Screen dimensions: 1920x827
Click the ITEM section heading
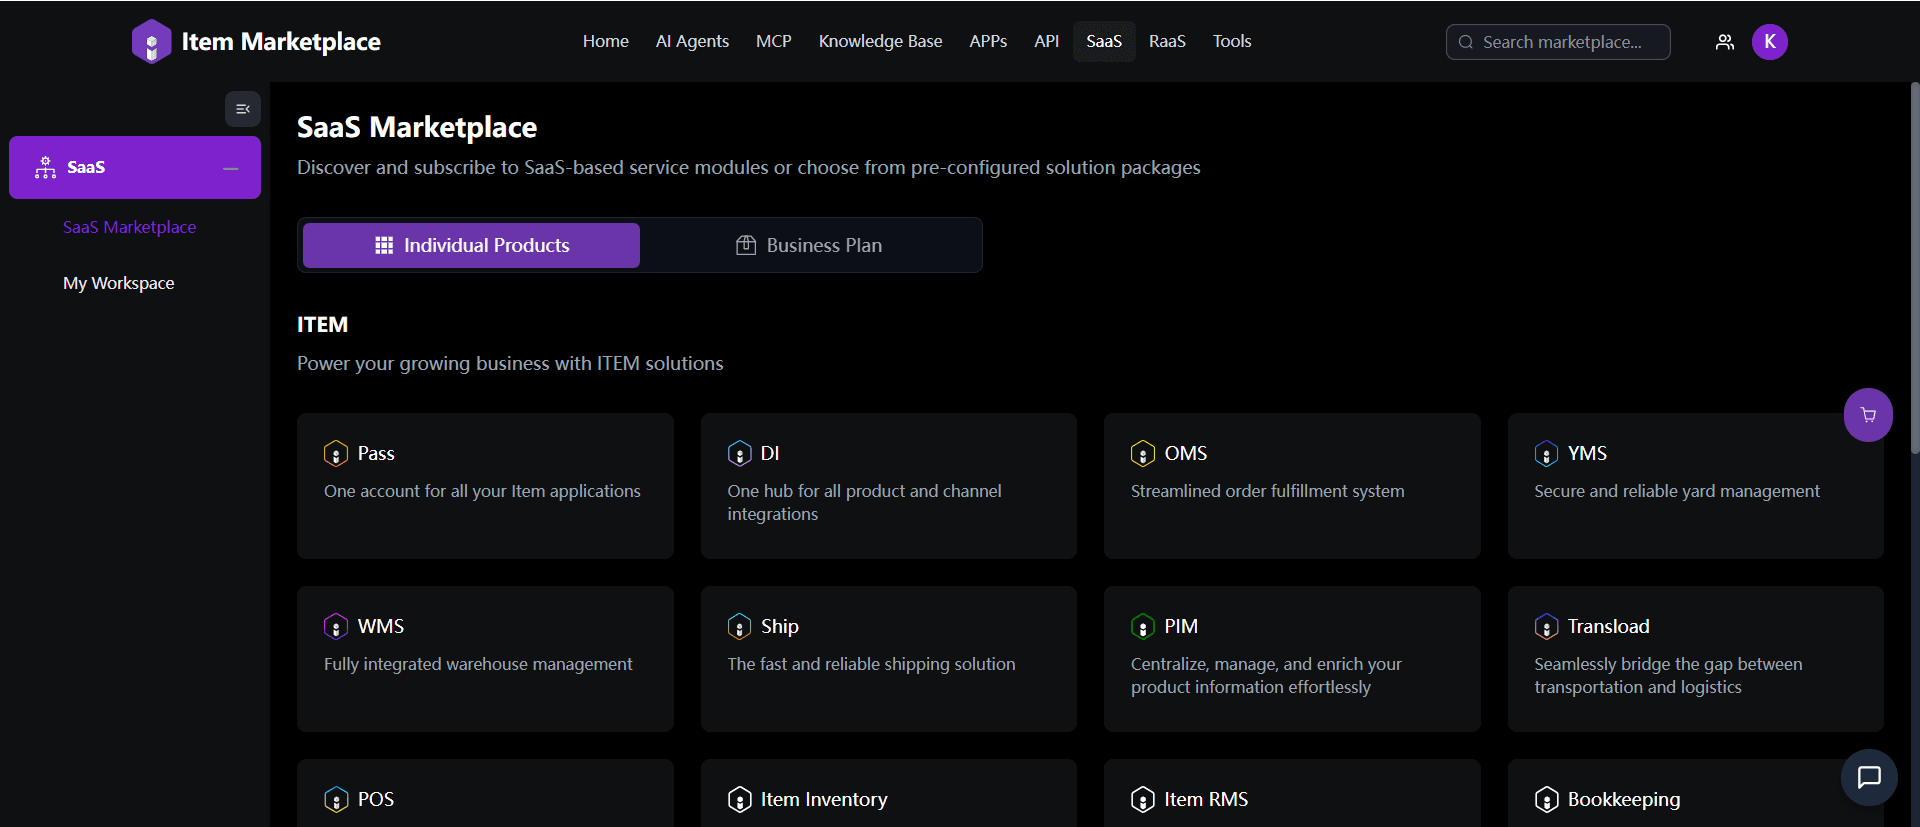[x=322, y=325]
